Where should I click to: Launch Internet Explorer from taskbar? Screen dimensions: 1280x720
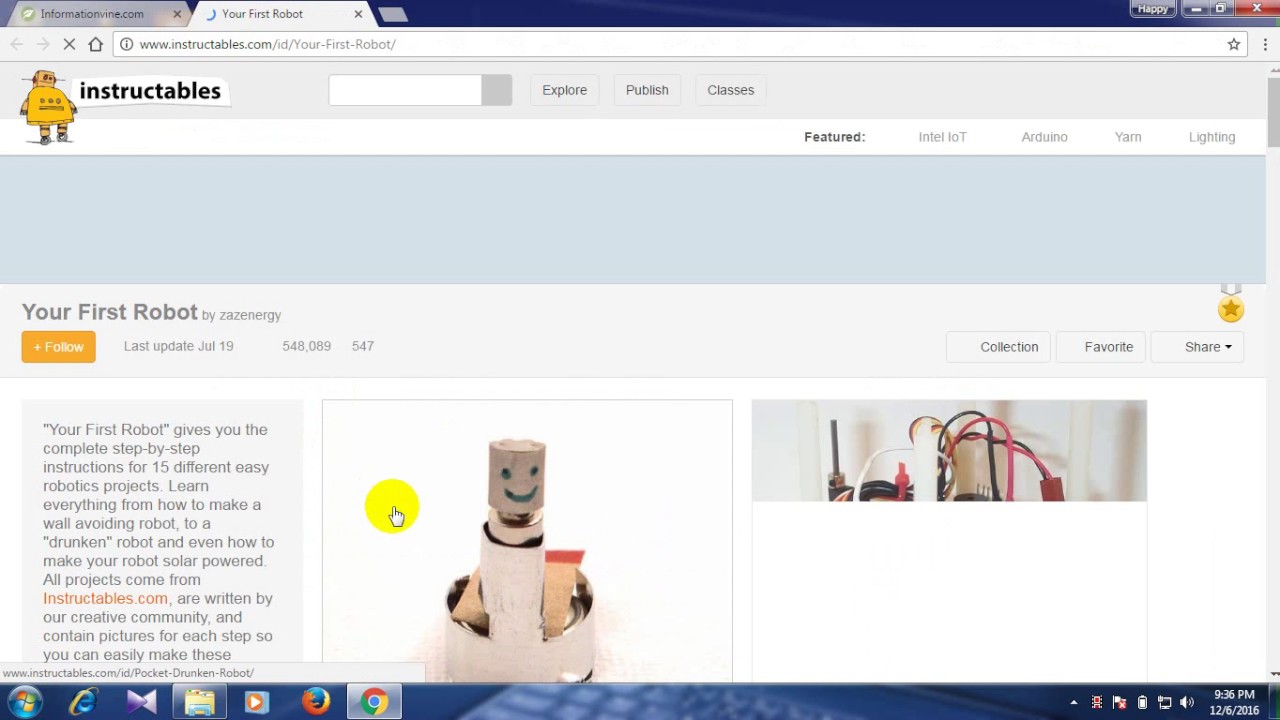point(83,702)
